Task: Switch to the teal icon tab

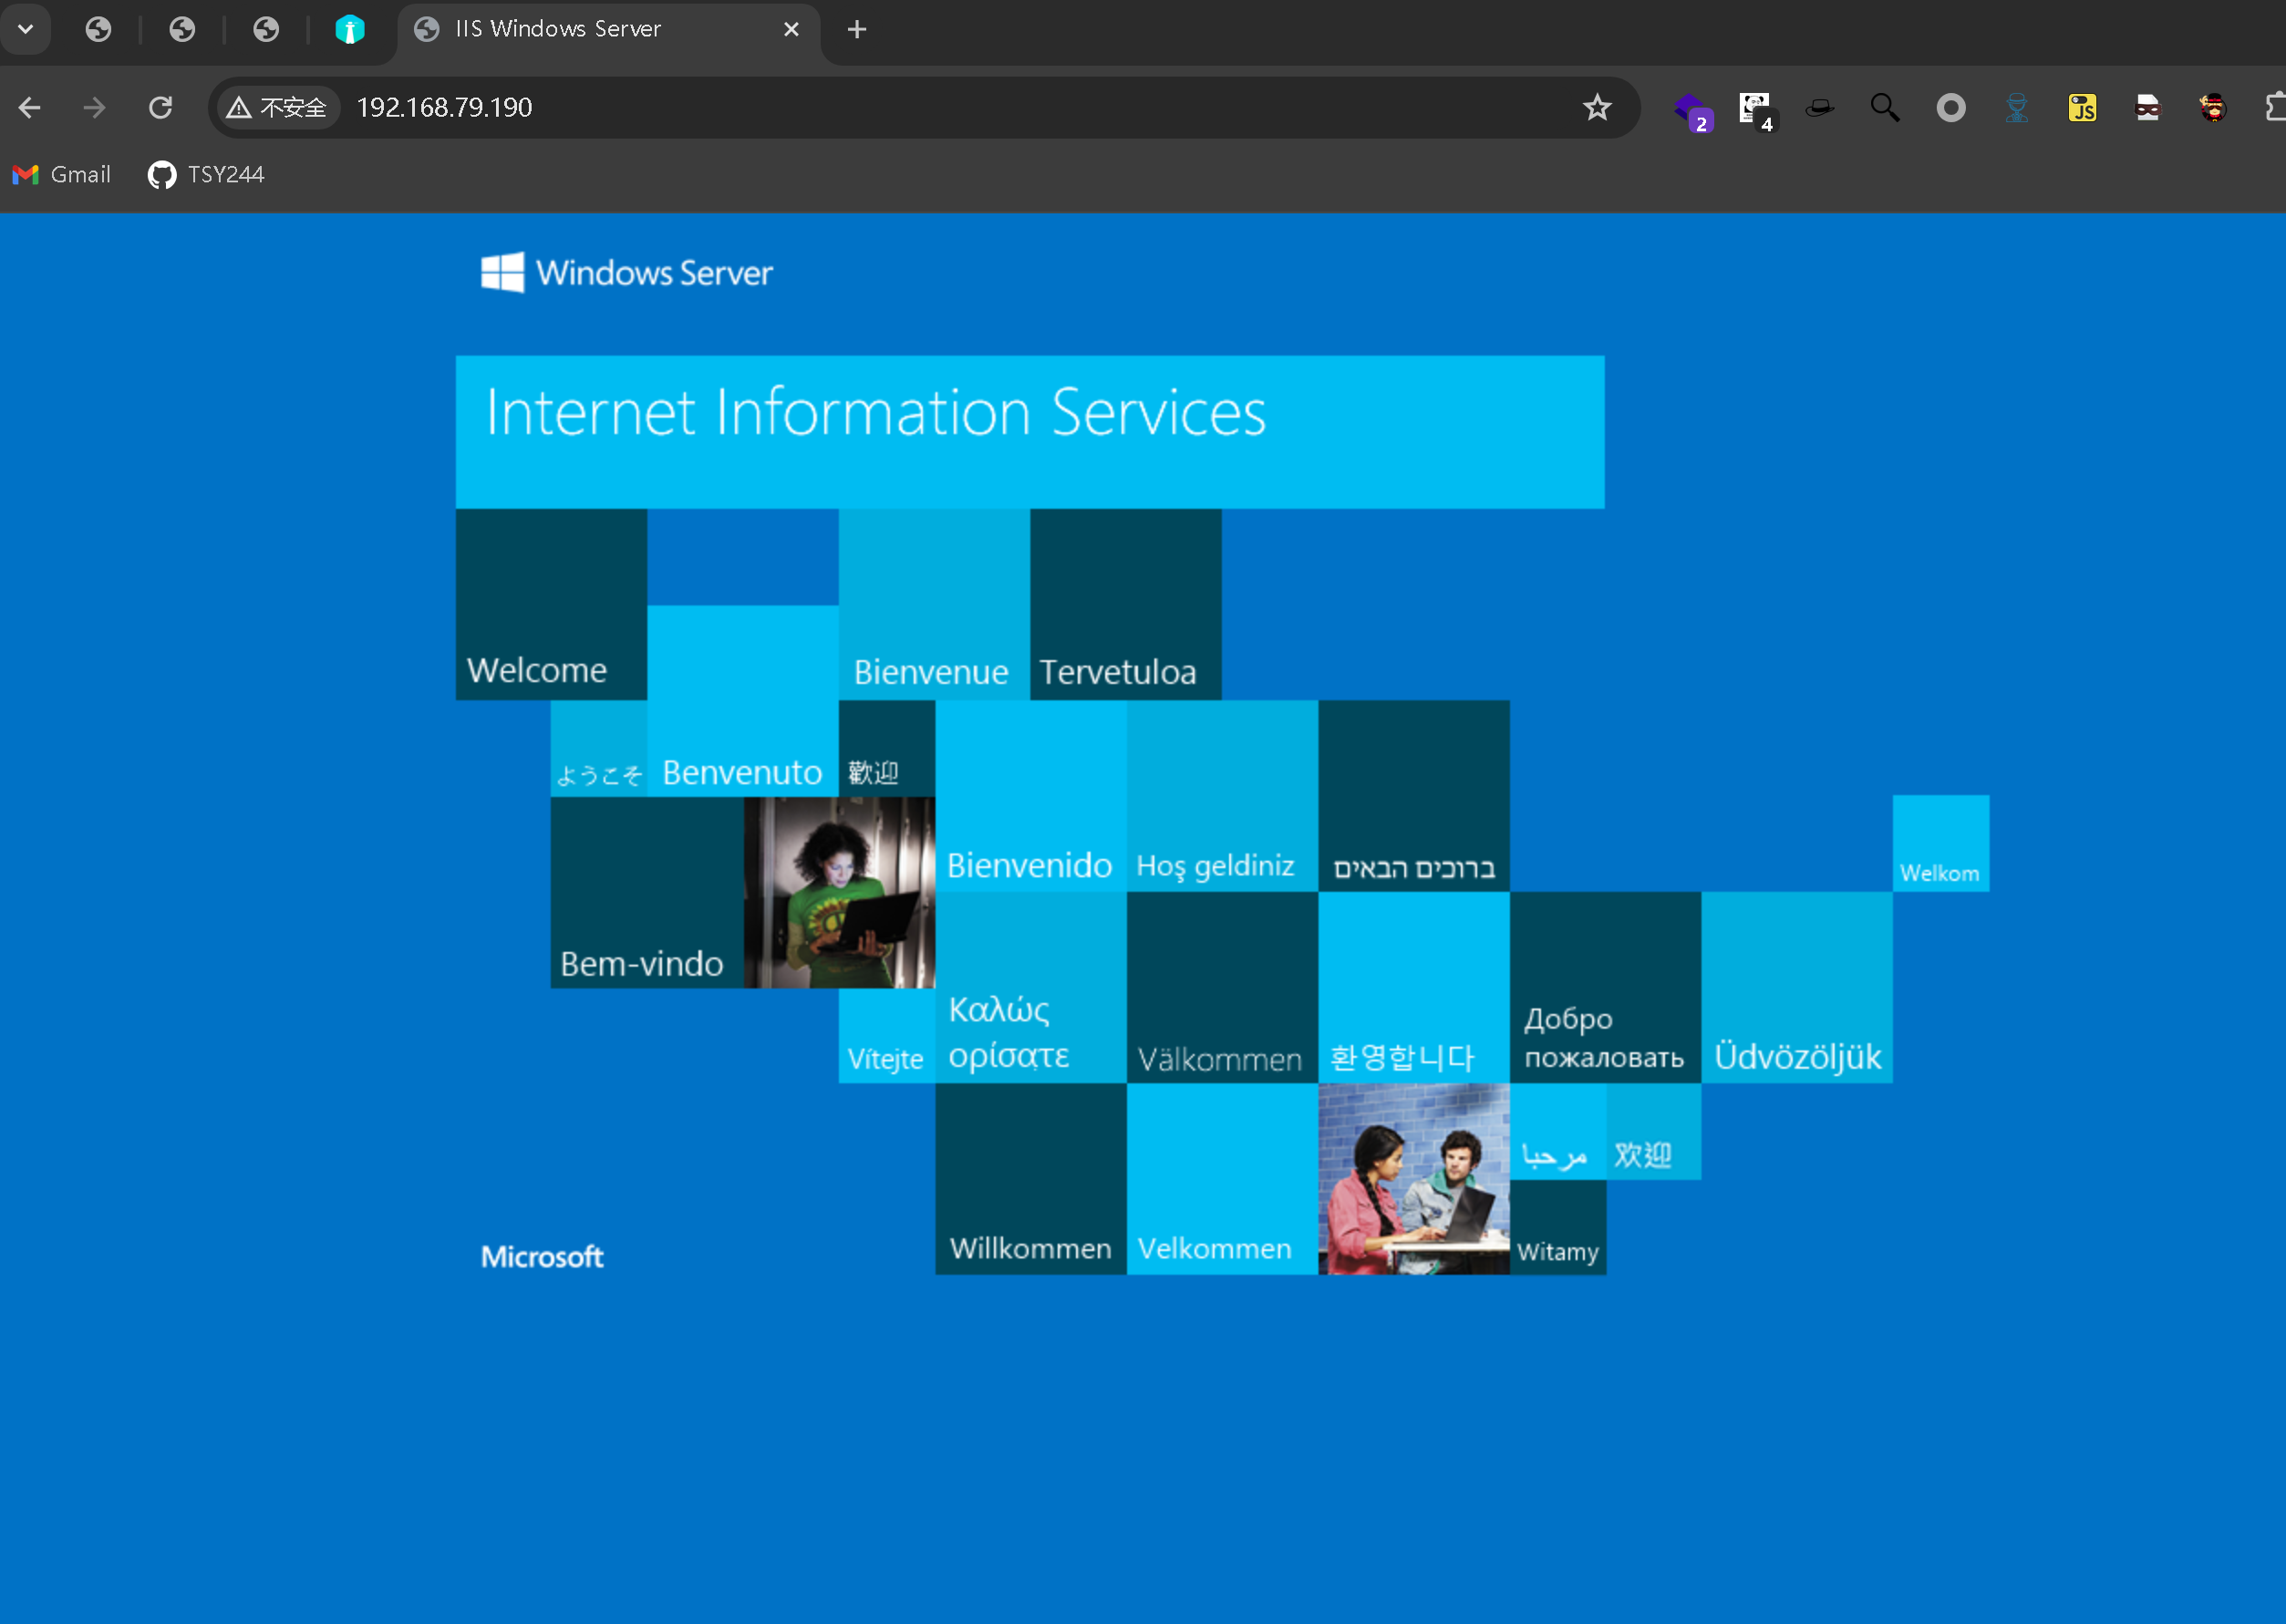Action: (x=349, y=29)
